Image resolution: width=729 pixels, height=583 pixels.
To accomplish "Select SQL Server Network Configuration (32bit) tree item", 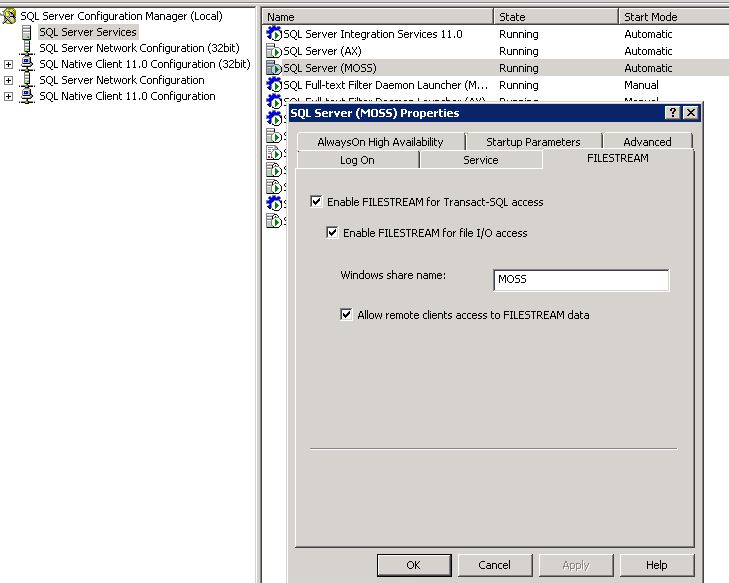I will coord(139,48).
